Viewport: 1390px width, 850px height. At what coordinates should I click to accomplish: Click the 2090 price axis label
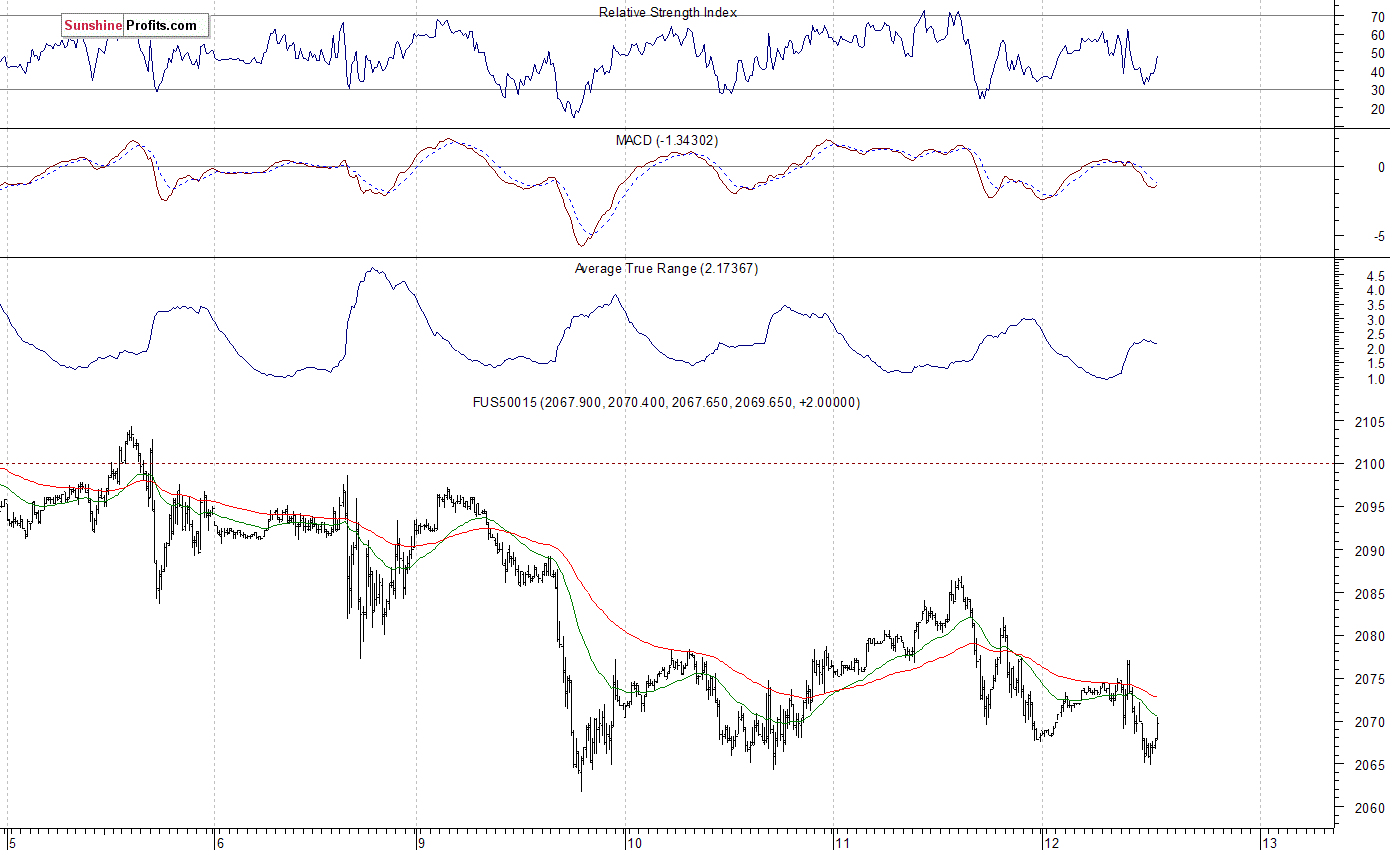click(x=1371, y=551)
